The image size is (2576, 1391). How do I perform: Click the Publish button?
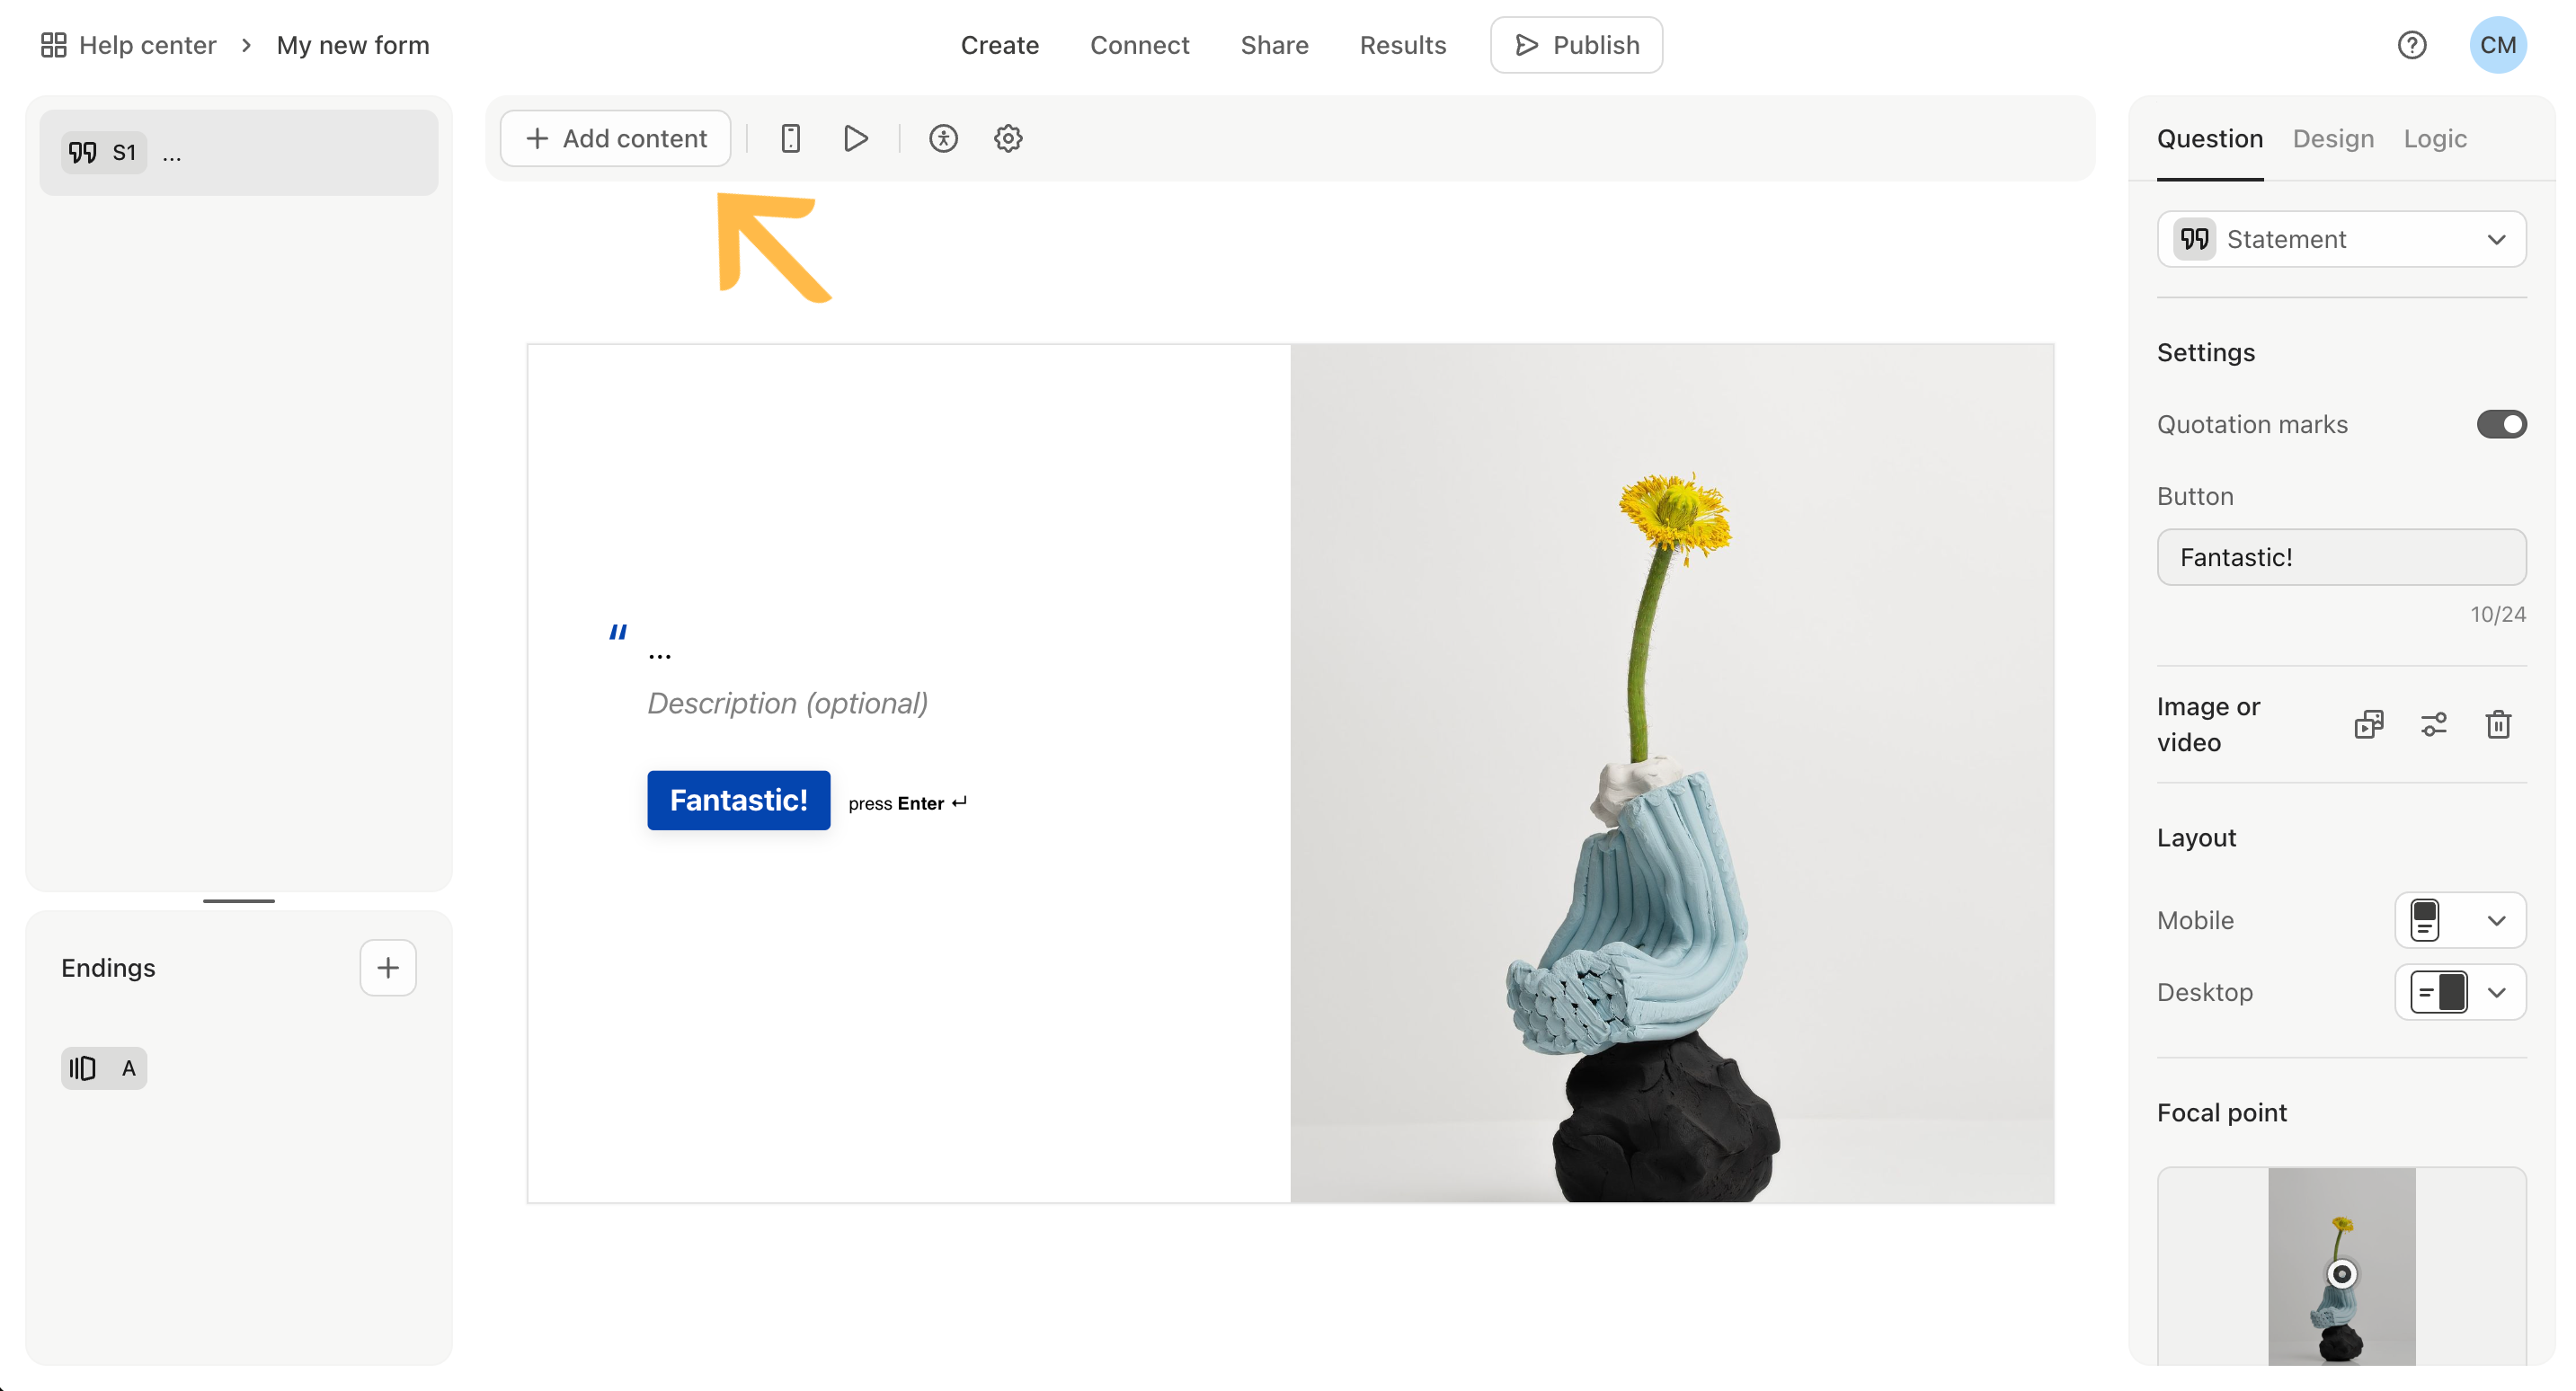click(x=1576, y=45)
